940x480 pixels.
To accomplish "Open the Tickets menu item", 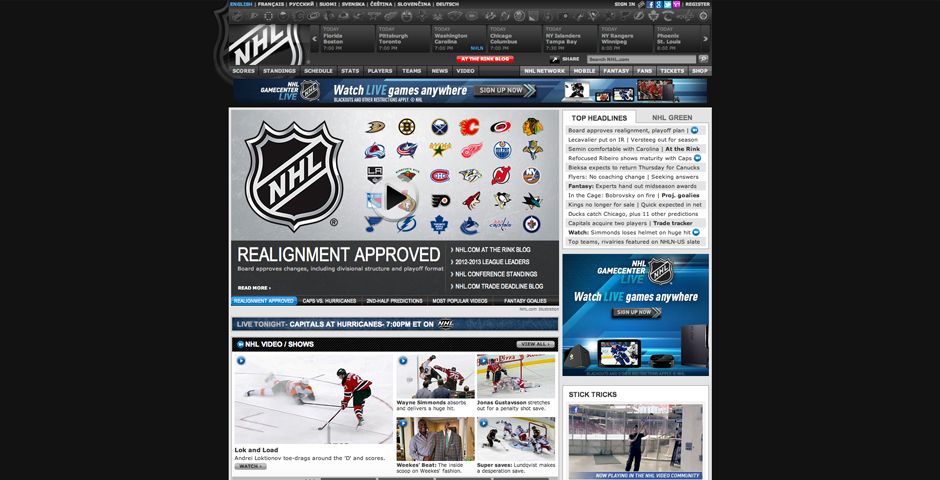I will 672,71.
